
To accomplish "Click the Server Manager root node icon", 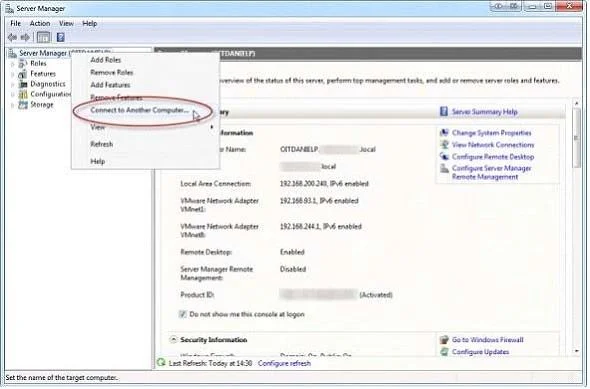I will click(x=13, y=53).
